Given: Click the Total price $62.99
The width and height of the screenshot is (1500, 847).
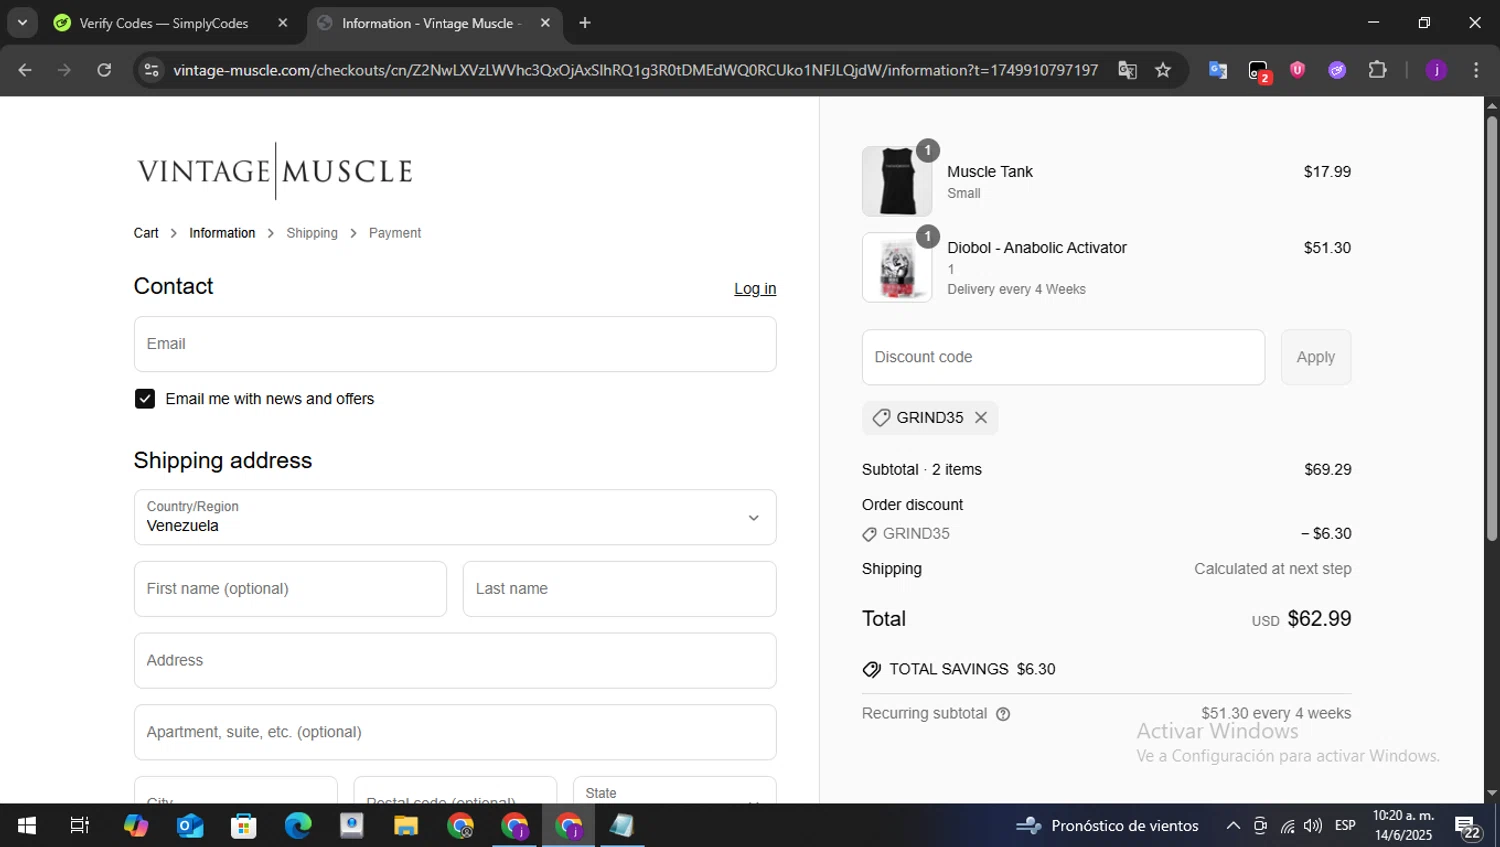Looking at the screenshot, I should tap(1319, 619).
